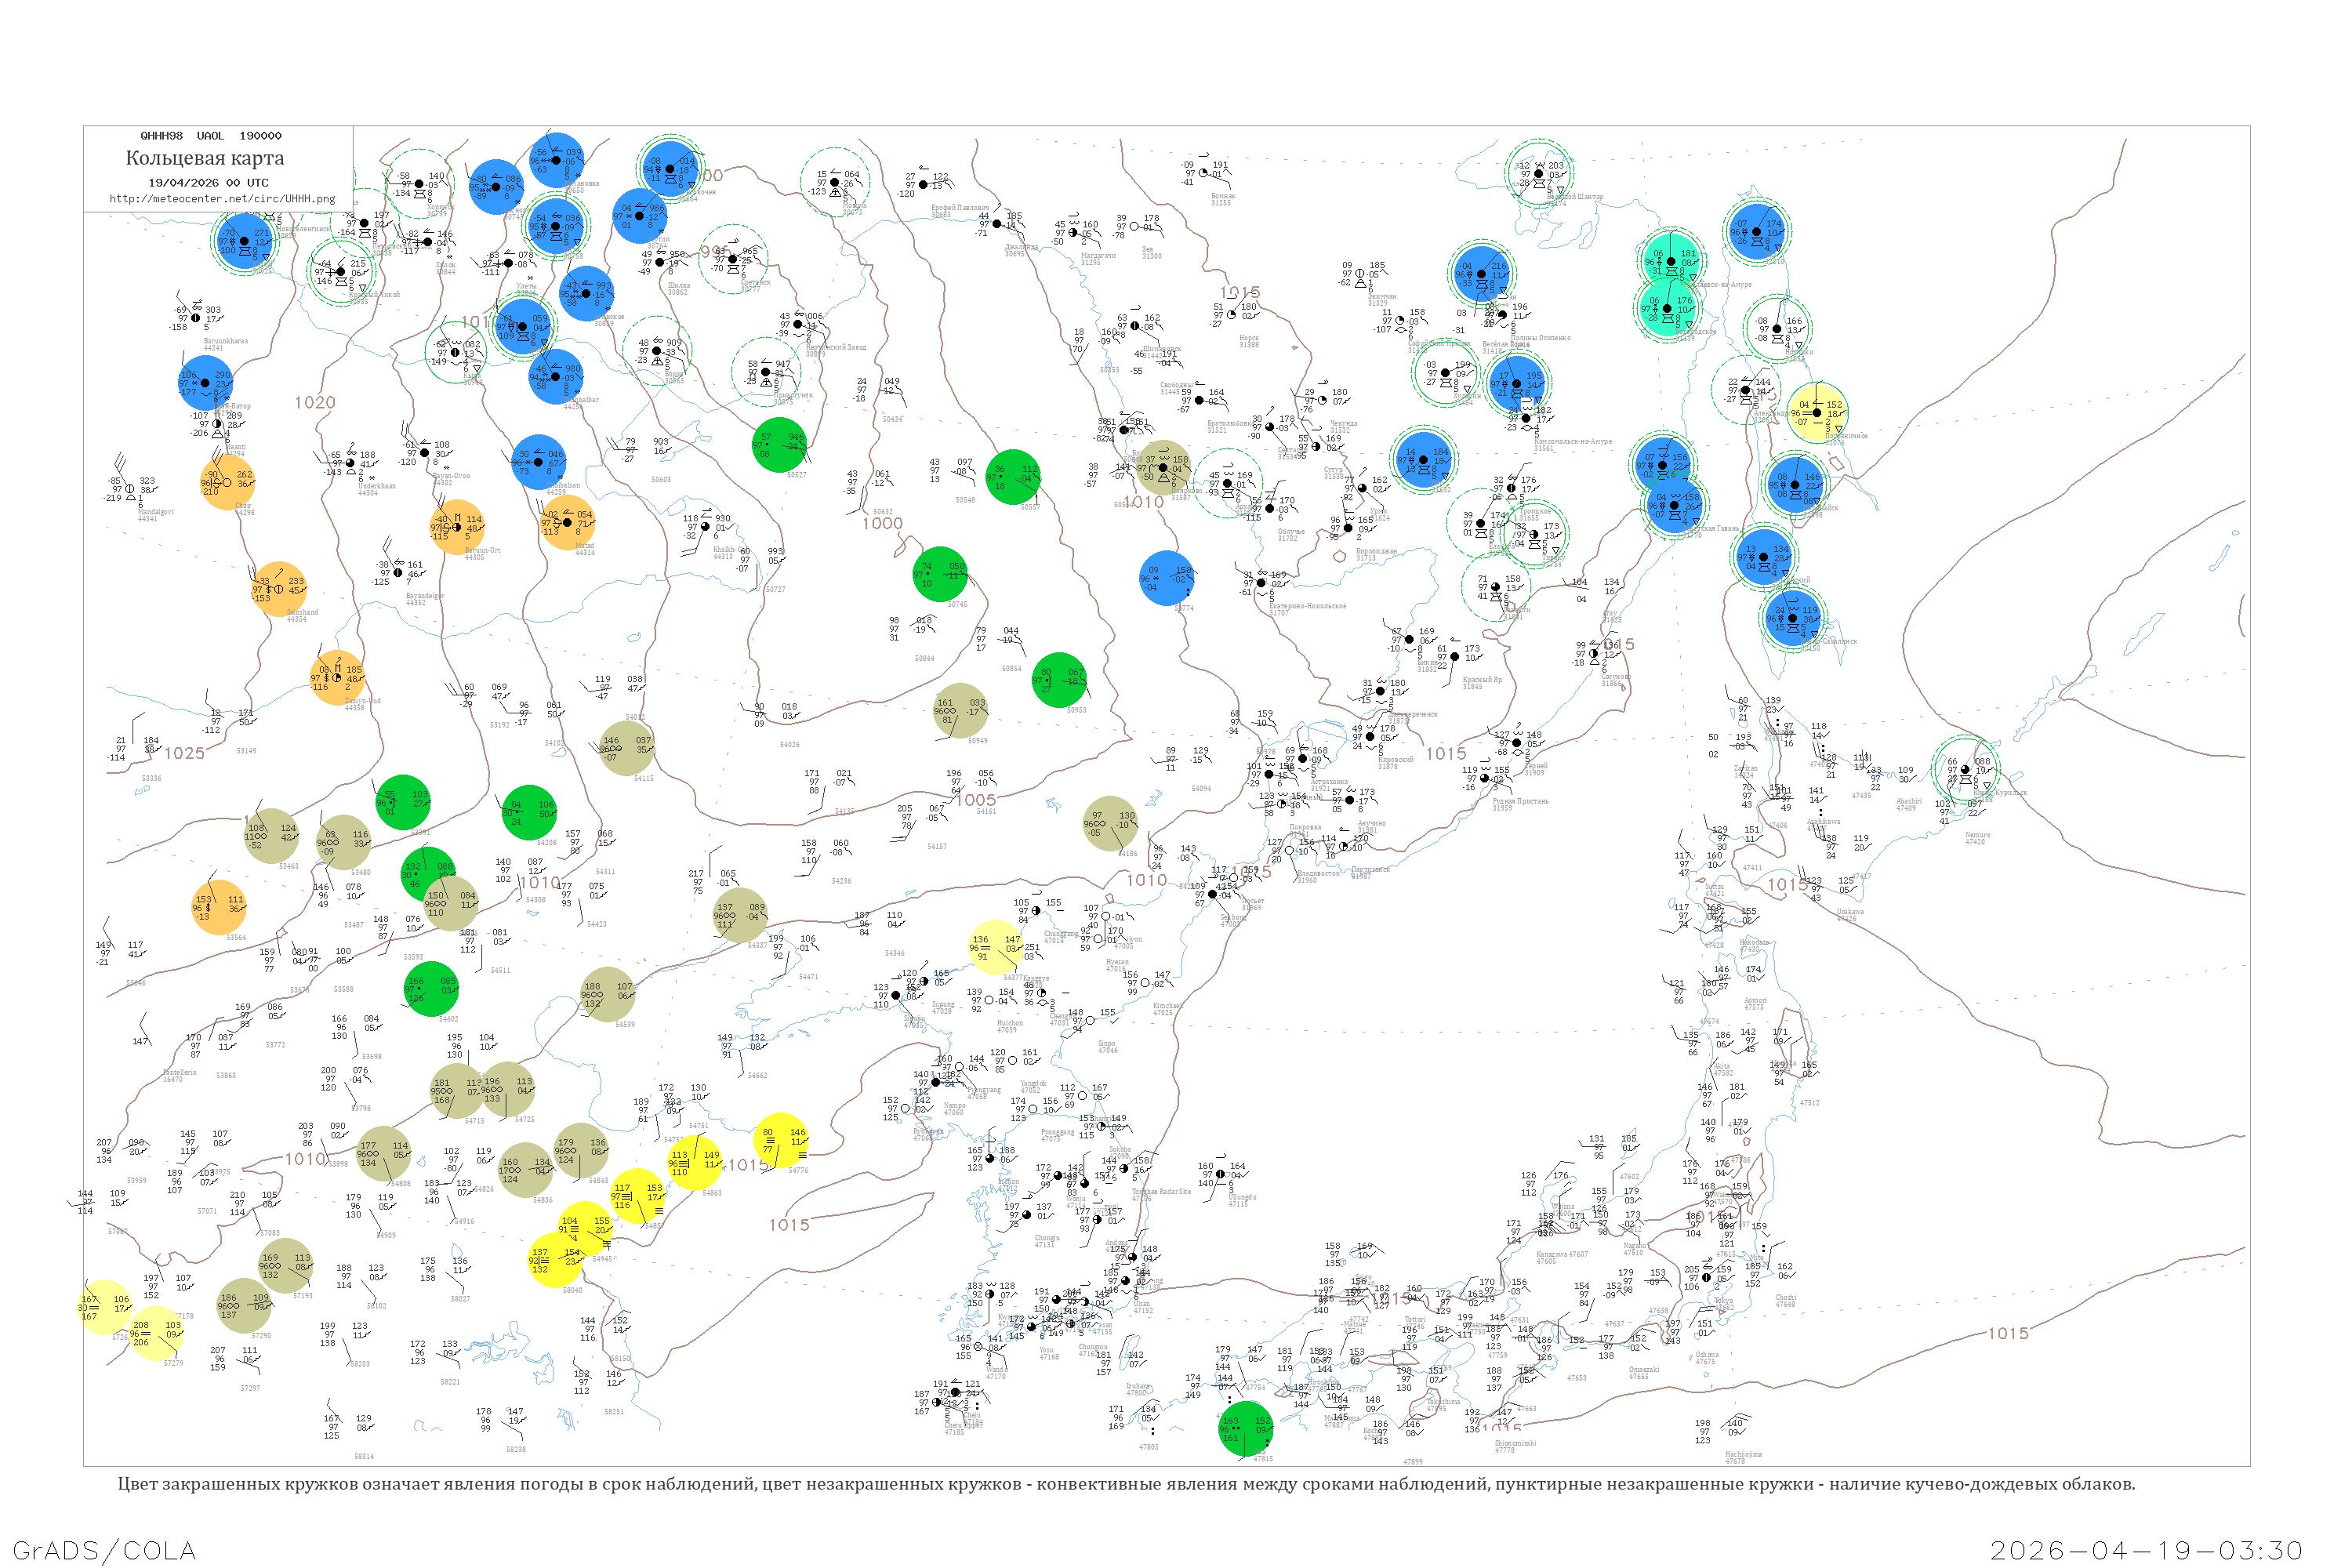
Task: Click the 19/04/2026 00 UTC date text
Action: (208, 183)
